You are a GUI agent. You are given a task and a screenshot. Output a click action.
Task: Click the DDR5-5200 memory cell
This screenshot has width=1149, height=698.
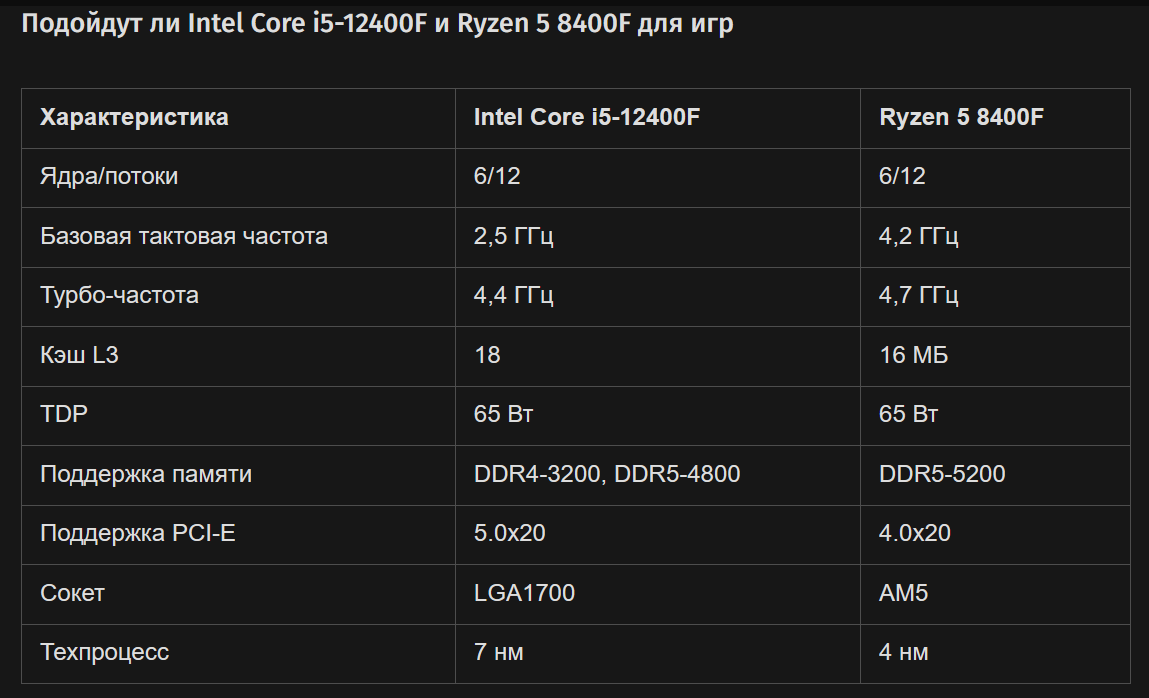pyautogui.click(x=942, y=474)
